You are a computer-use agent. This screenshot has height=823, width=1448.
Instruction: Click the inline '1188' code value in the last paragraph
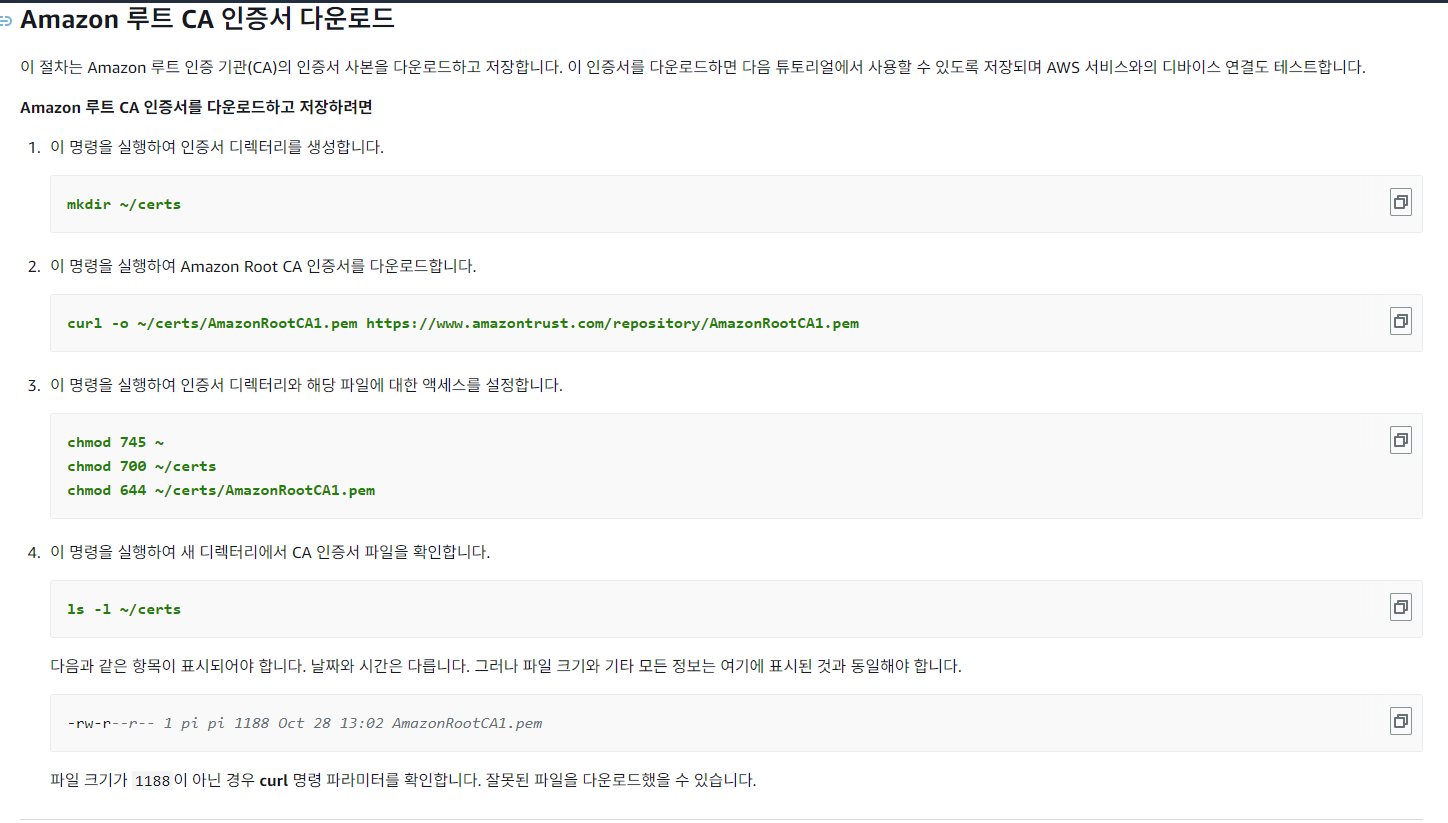(152, 781)
